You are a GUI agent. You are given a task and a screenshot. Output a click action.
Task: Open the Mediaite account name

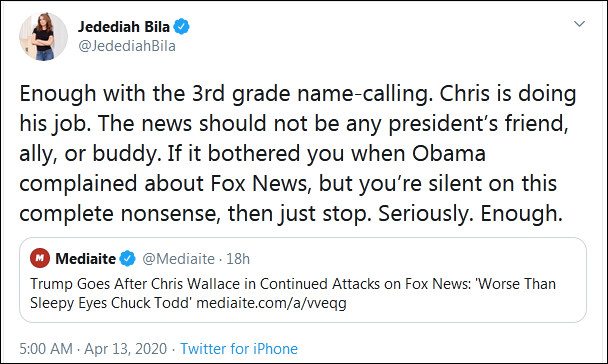click(85, 259)
